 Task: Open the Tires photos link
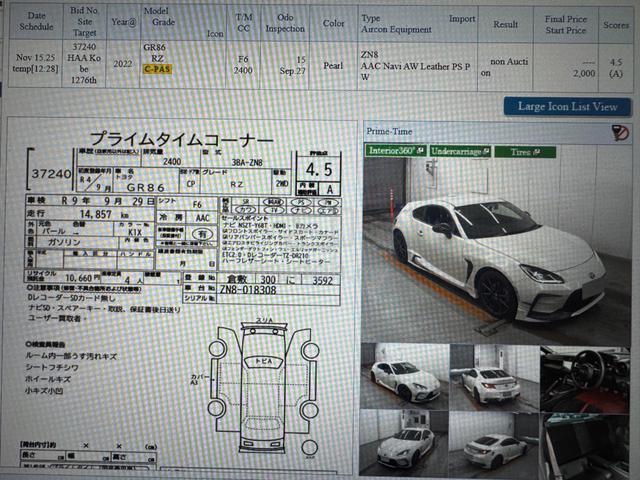[525, 152]
